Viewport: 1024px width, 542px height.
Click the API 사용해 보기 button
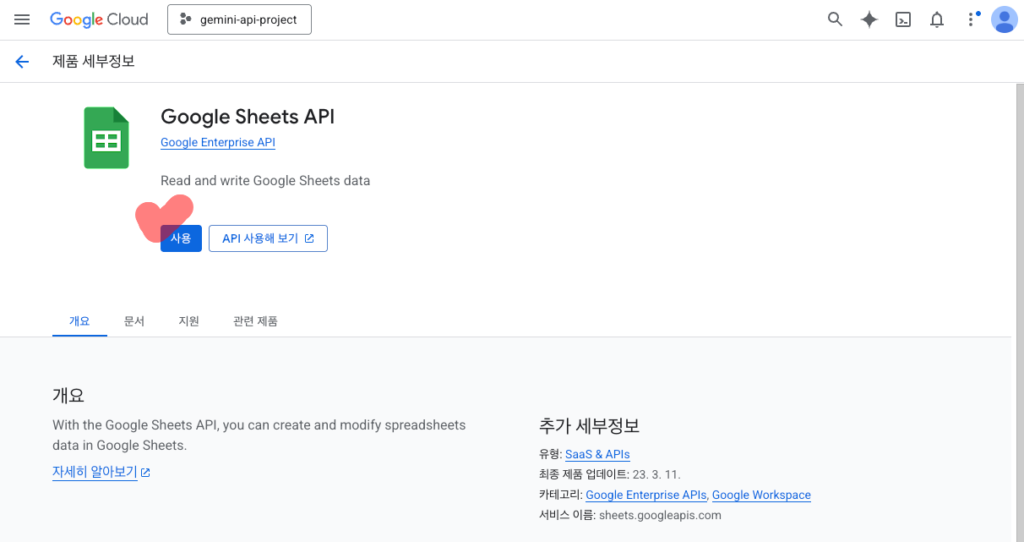268,238
